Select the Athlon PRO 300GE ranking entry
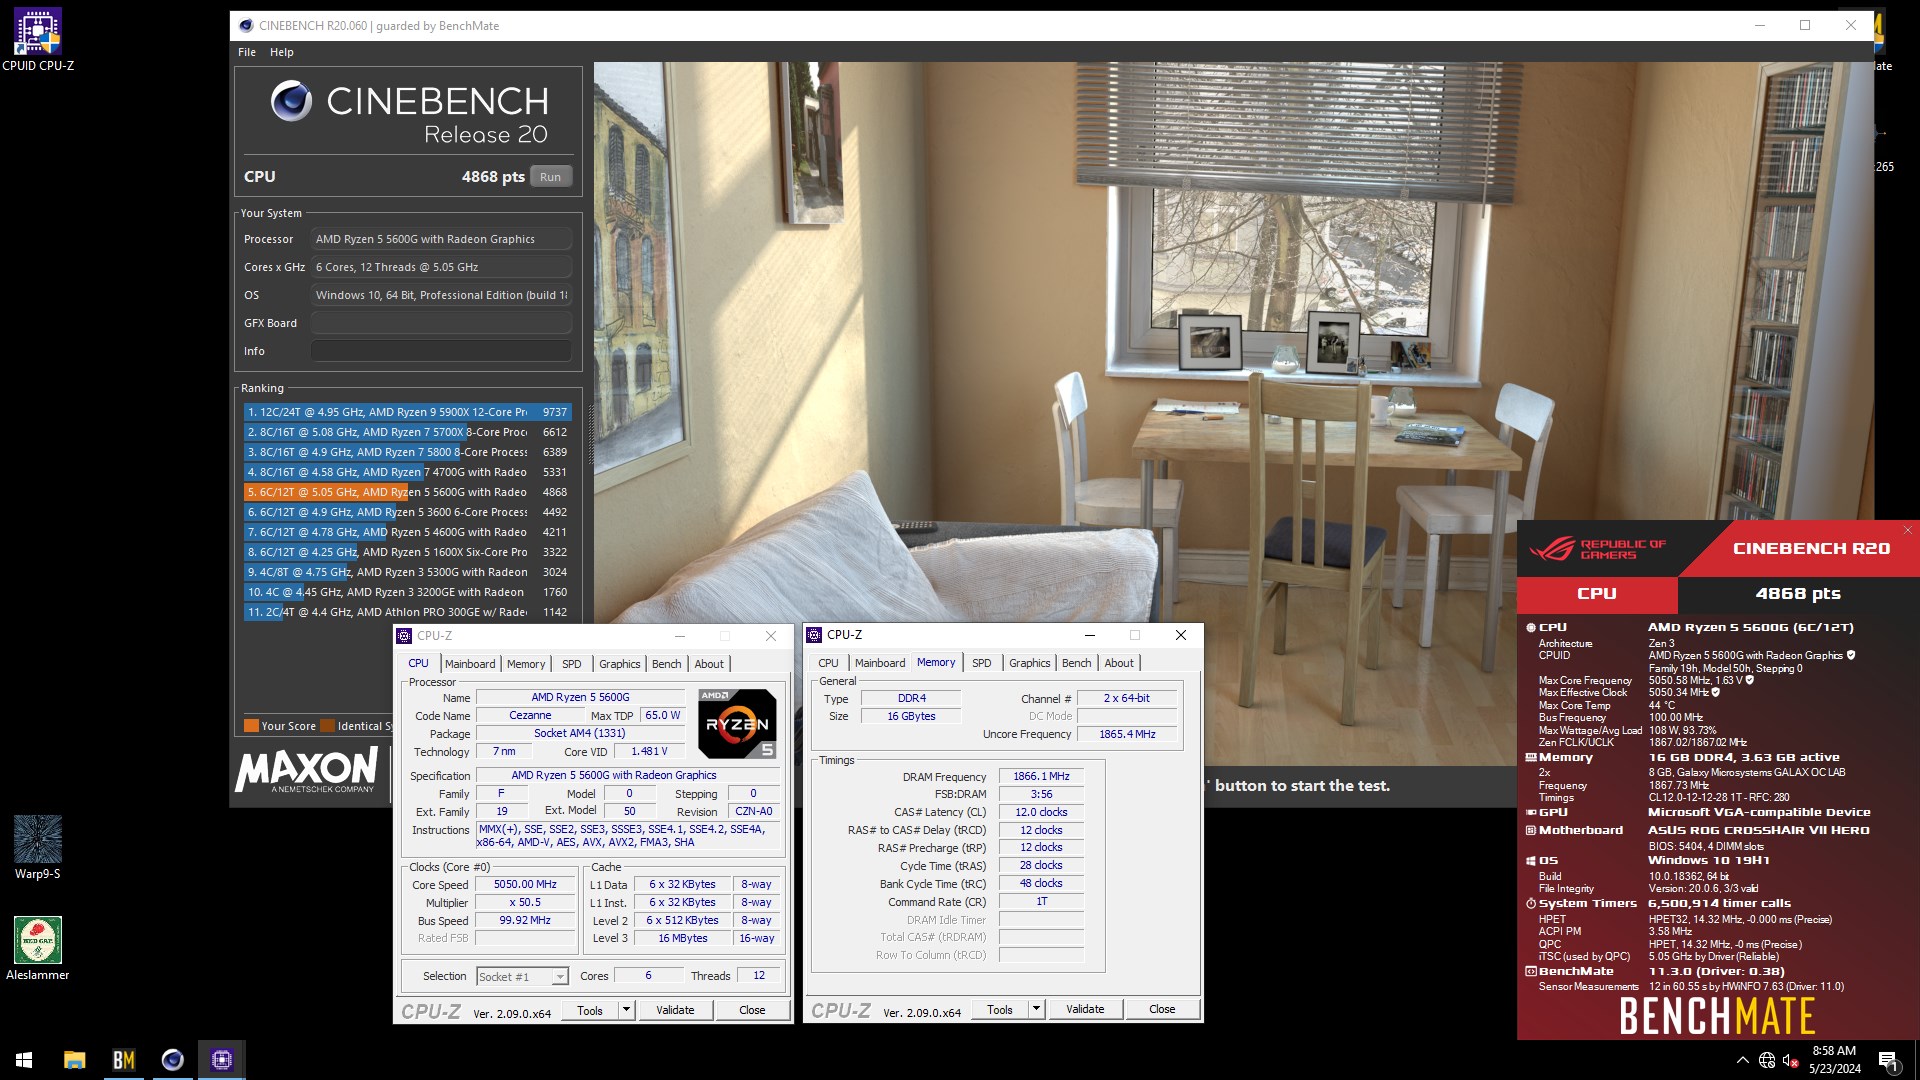 tap(408, 612)
